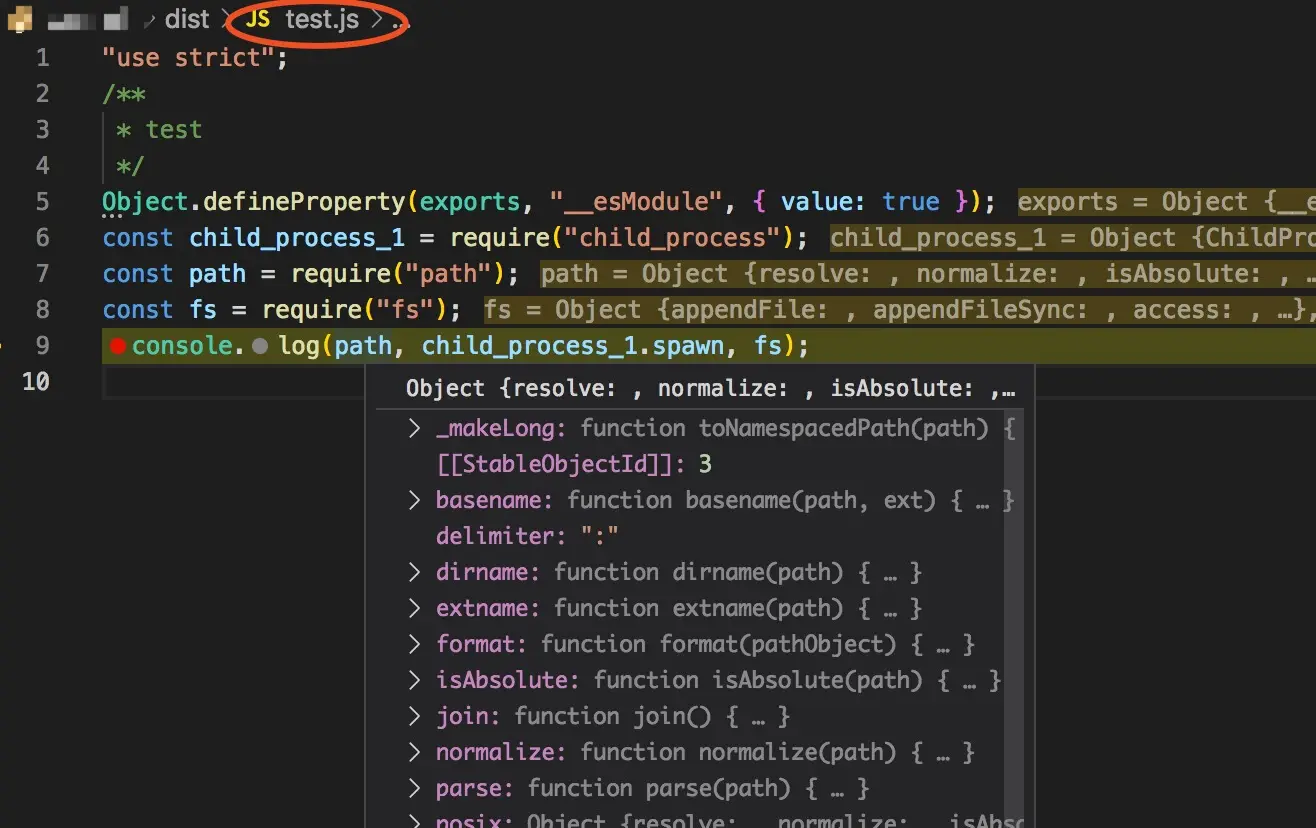The width and height of the screenshot is (1316, 828).
Task: Click the true keyword on line 5
Action: 910,201
